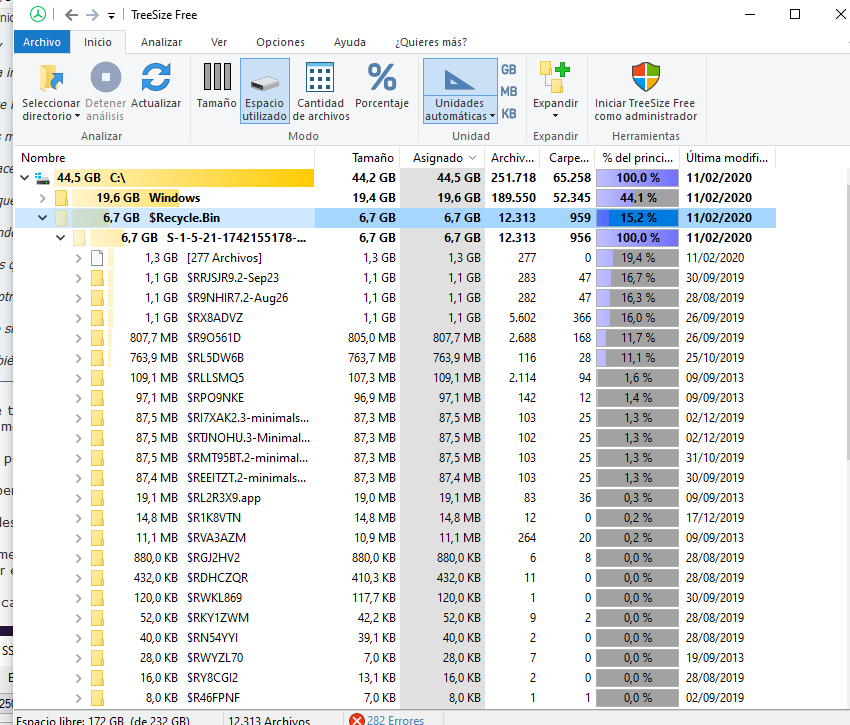Open the 282 Errores link
Screen dimensions: 850x725
tap(395, 720)
